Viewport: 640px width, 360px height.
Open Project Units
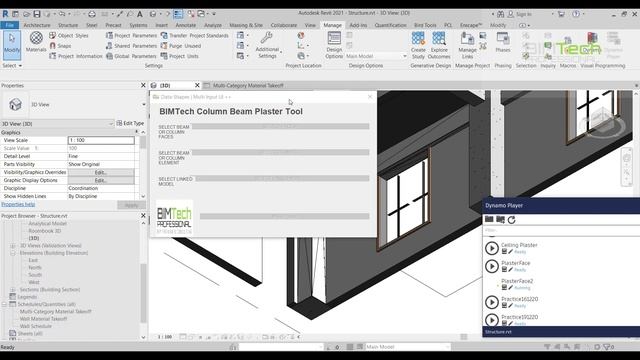(180, 56)
